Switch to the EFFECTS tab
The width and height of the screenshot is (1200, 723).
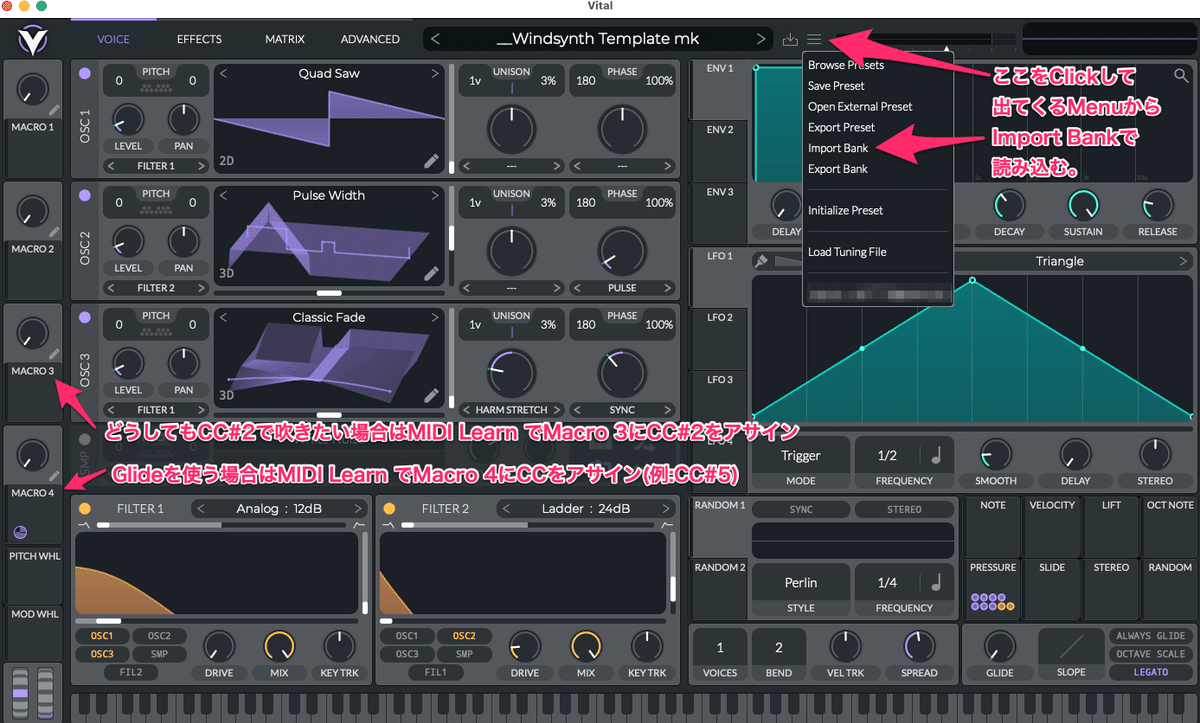199,39
